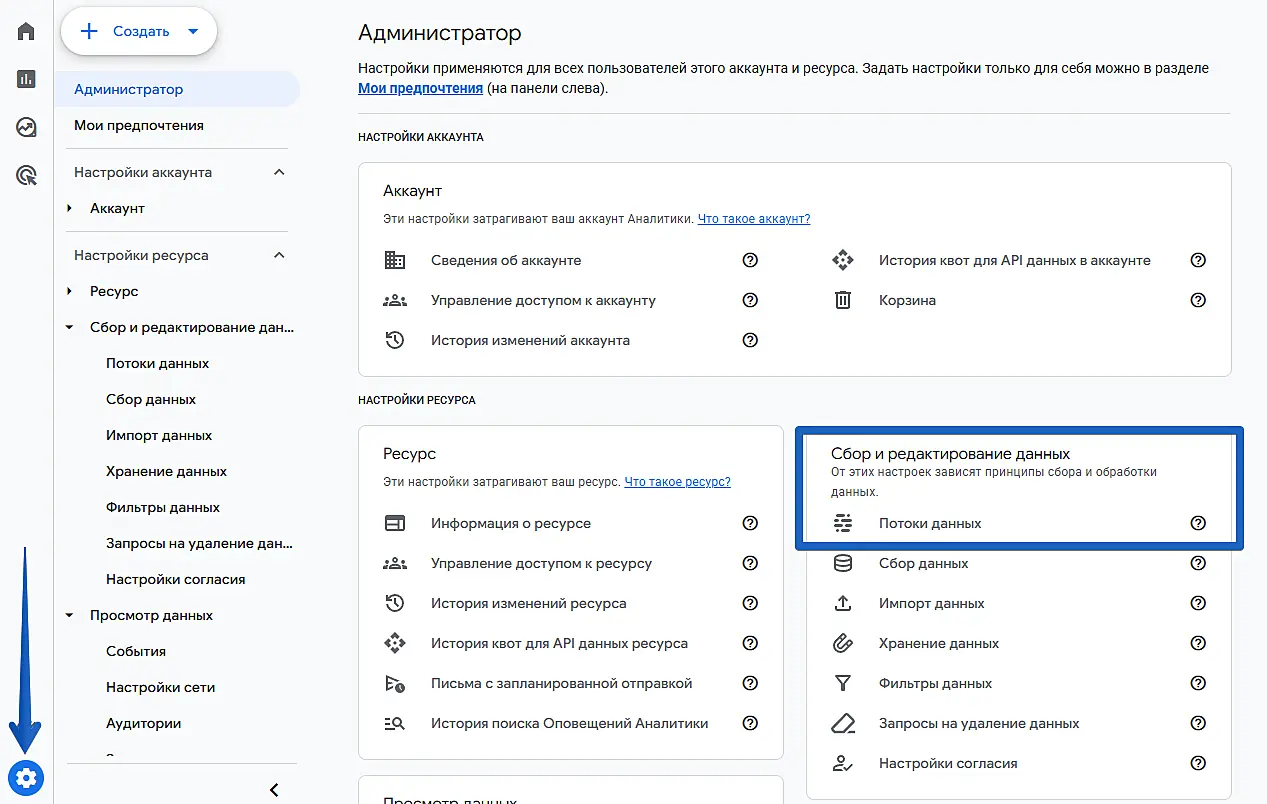Image resolution: width=1267 pixels, height=804 pixels.
Task: Open История квот для API данных ресурса
Action: (559, 643)
